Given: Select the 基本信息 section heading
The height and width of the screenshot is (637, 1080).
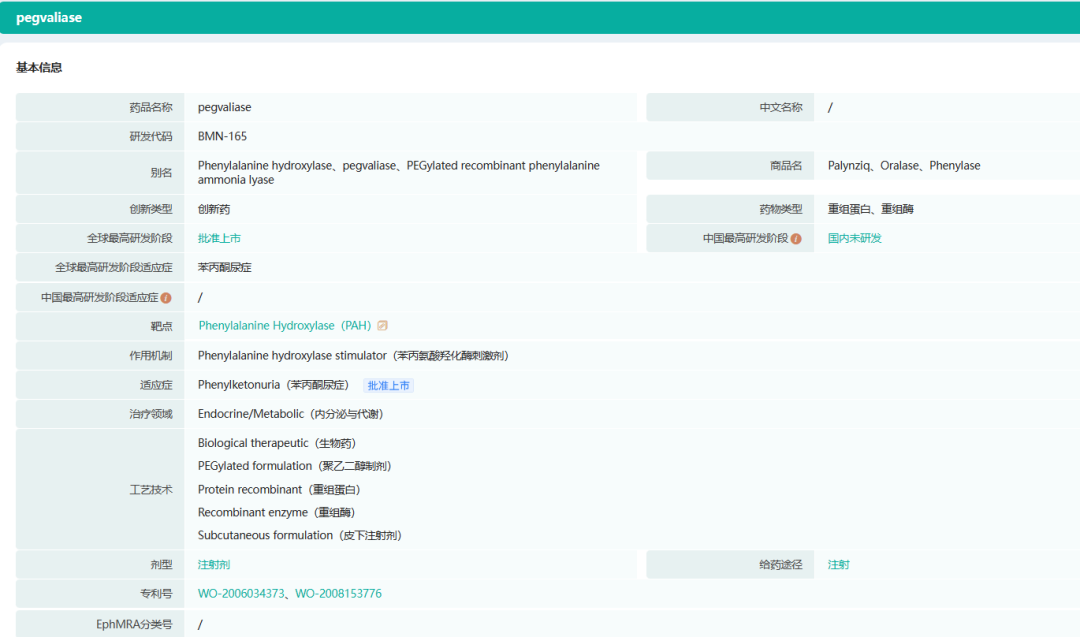Looking at the screenshot, I should click(39, 68).
